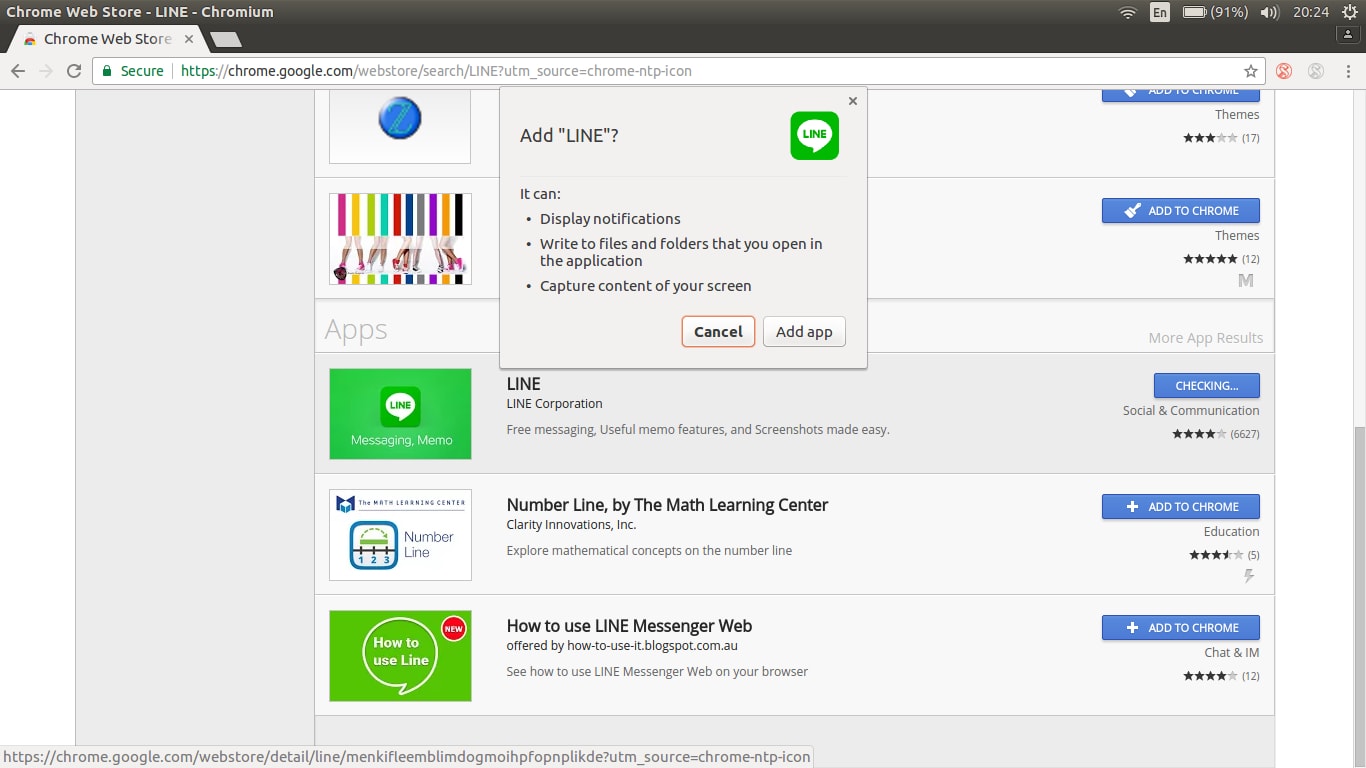Open the Chromium menu
Screen dimensions: 1366x768
click(1349, 71)
